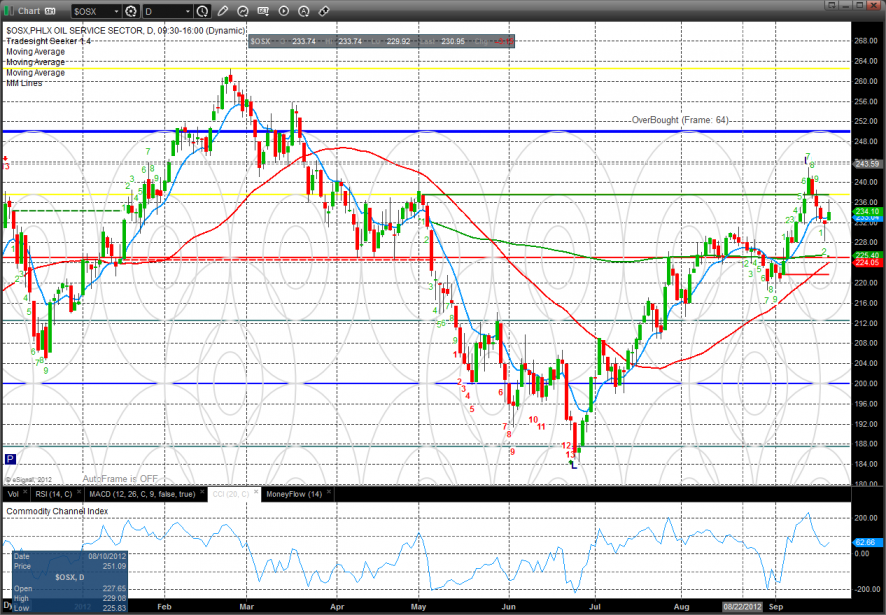The width and height of the screenshot is (886, 615).
Task: Click the third Moving Average label
Action: click(36, 72)
